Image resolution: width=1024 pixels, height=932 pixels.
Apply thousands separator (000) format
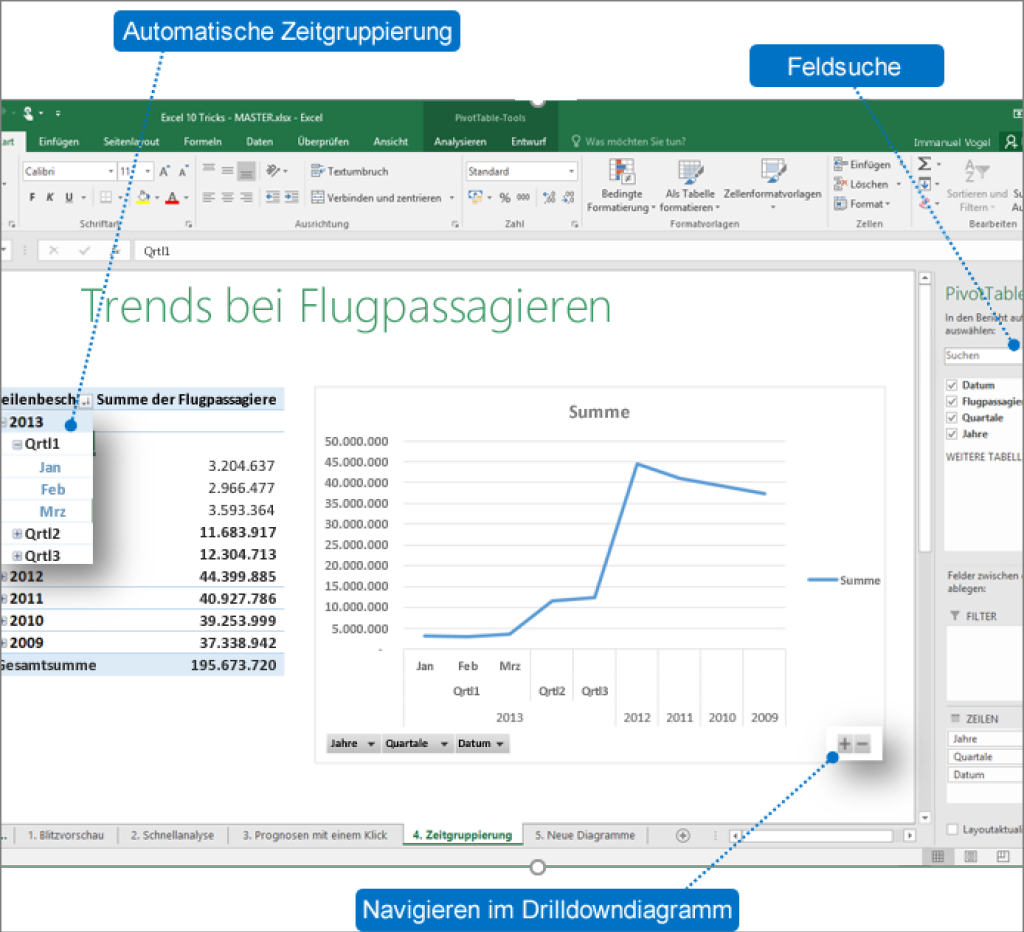(524, 197)
